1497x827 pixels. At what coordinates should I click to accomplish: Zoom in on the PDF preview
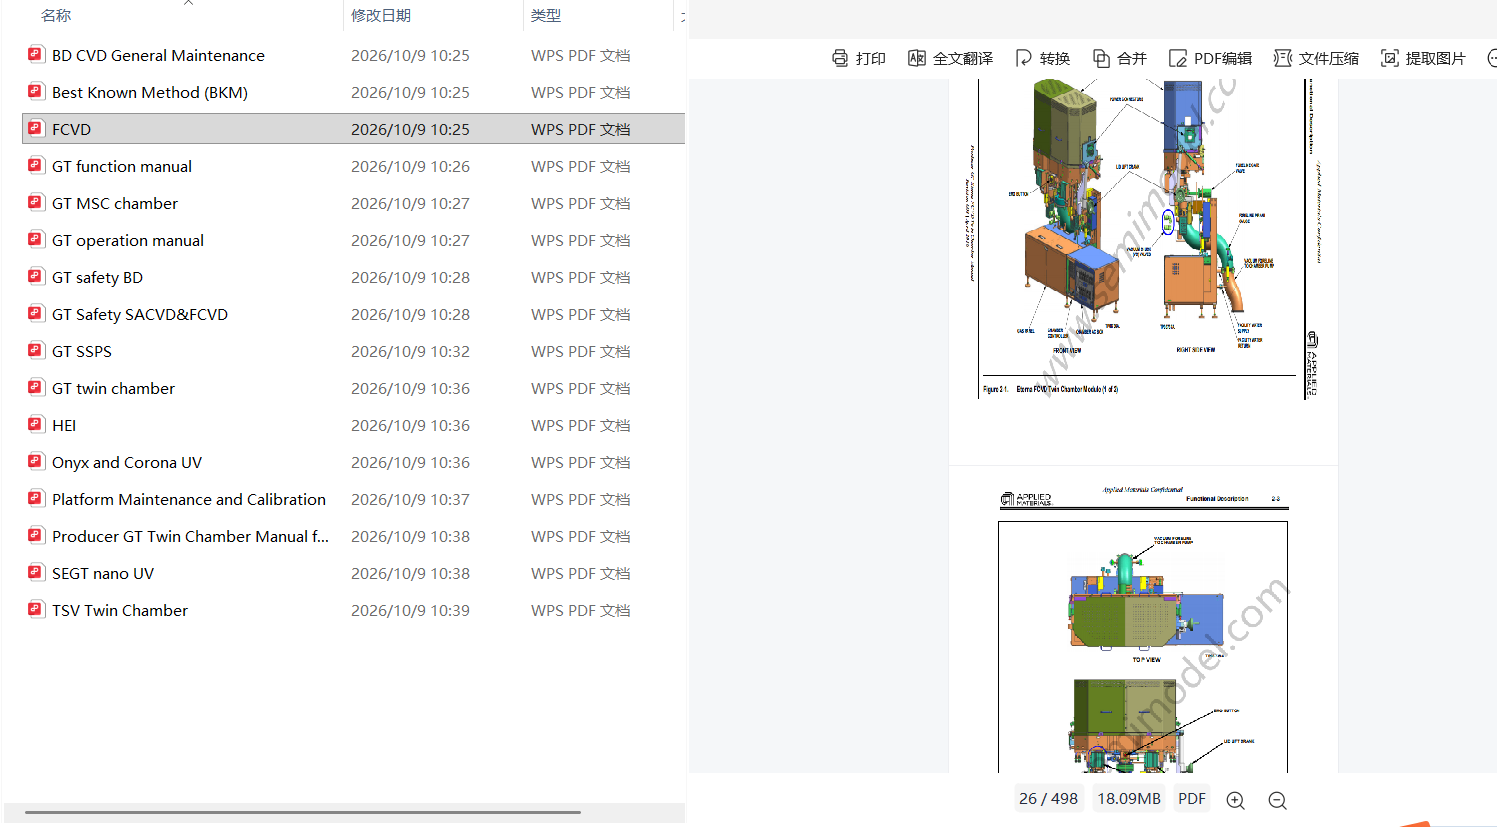pyautogui.click(x=1235, y=800)
